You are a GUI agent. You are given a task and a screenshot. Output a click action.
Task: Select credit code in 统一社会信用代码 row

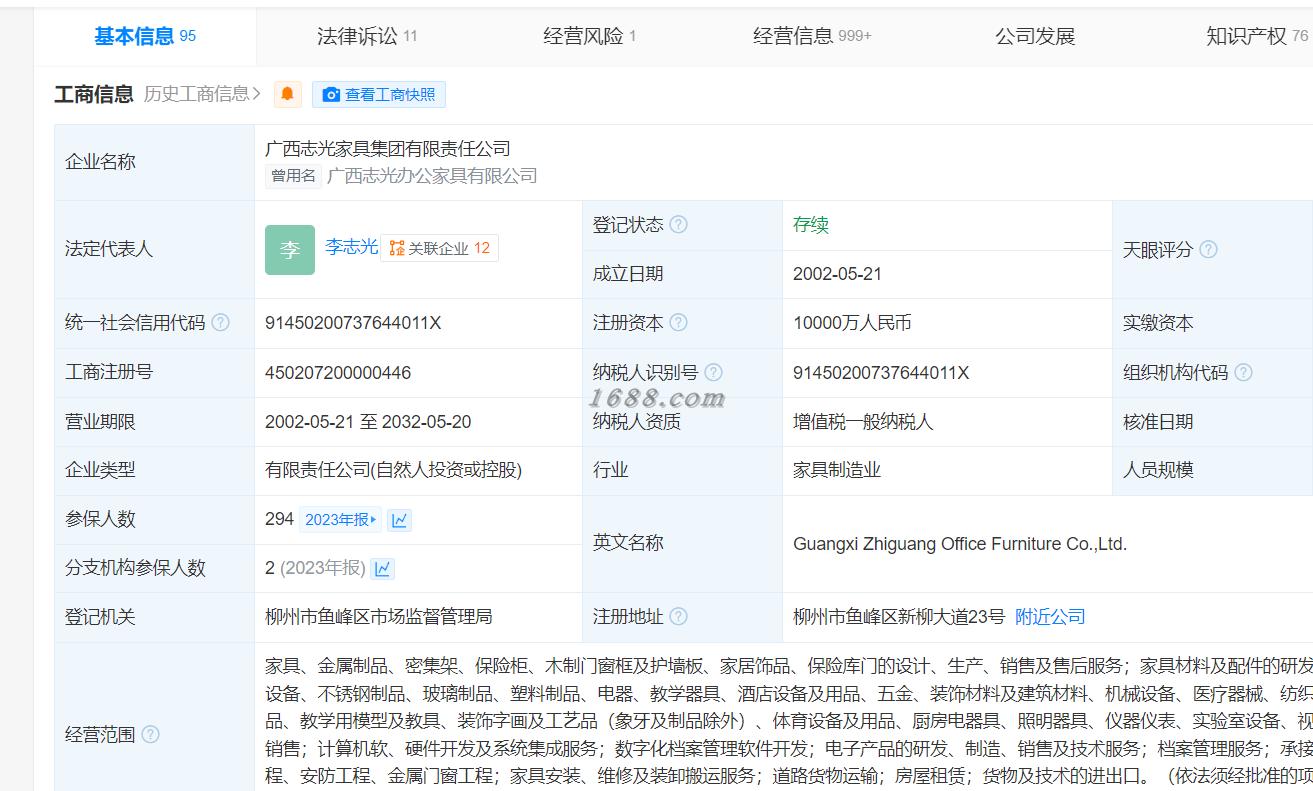pyautogui.click(x=353, y=323)
